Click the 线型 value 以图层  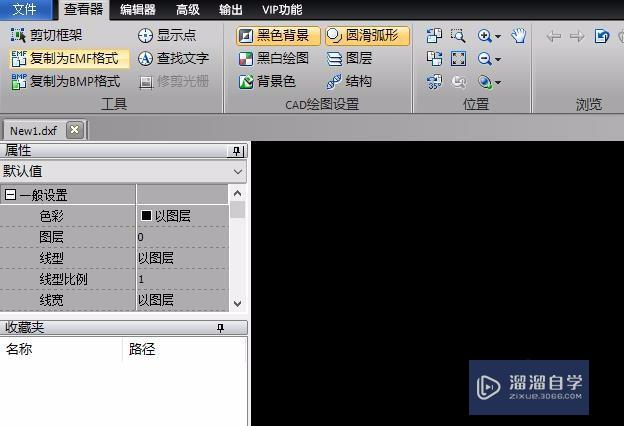tap(183, 258)
